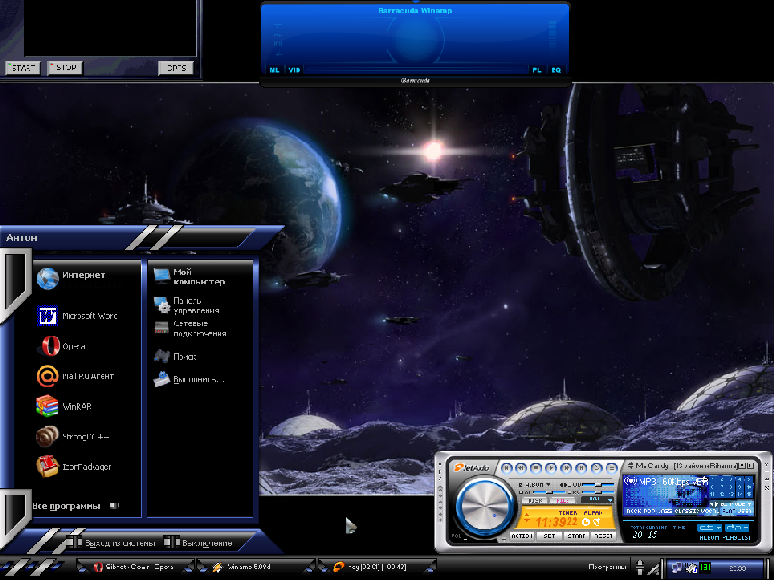Open jetAudio ALBUM dropdown button

(709, 528)
